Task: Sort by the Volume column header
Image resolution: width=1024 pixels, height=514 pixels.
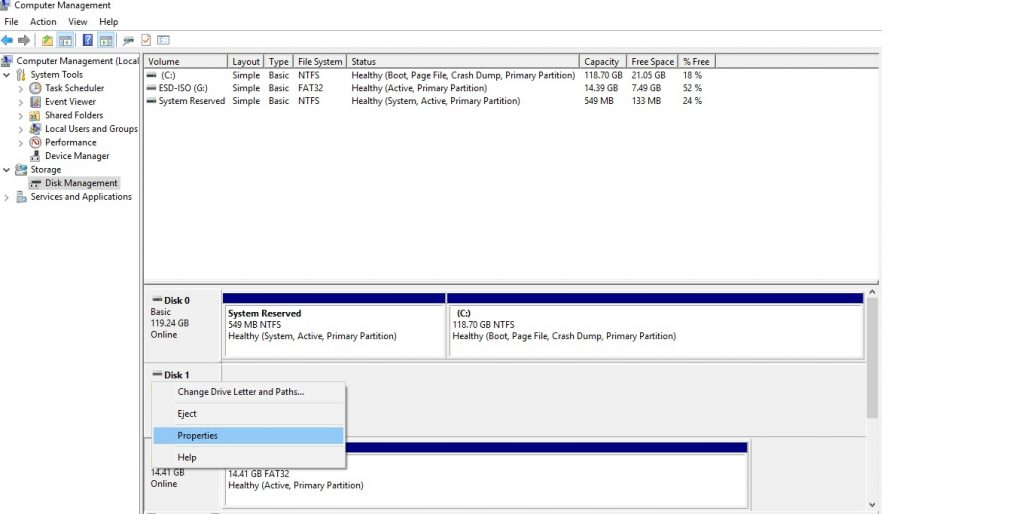Action: point(185,61)
